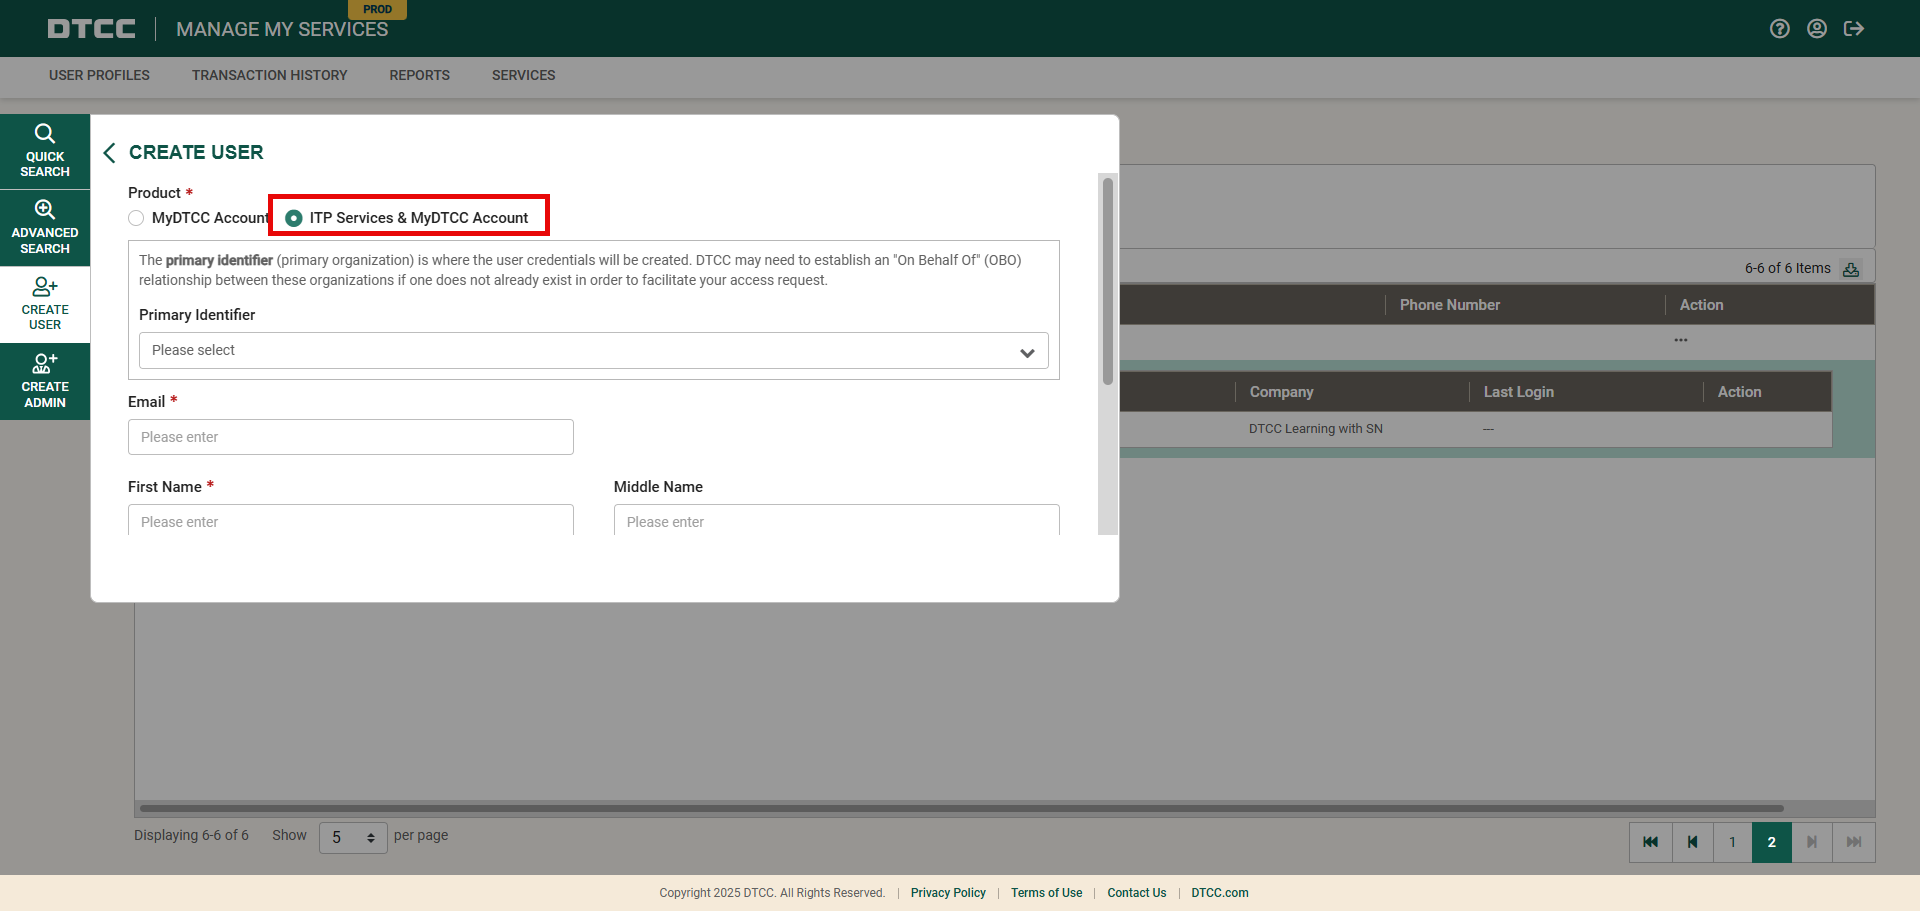Go to page 1 of results

[x=1732, y=842]
